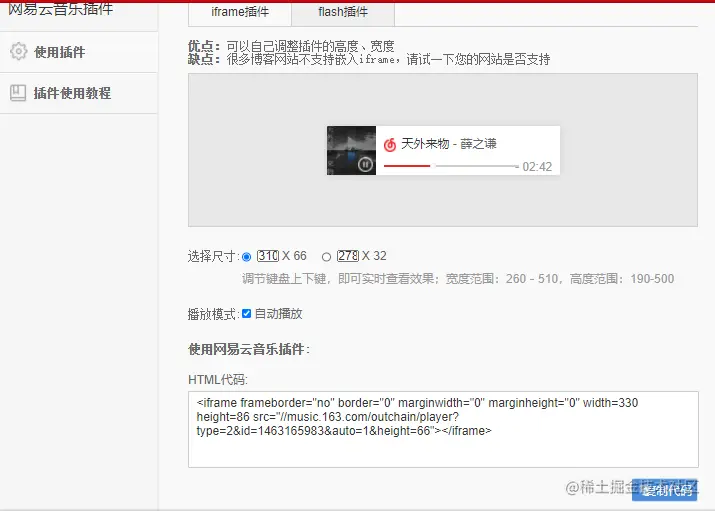Viewport: 715px width, 511px height.
Task: Open the 插件使用教程 book icon
Action: point(18,93)
